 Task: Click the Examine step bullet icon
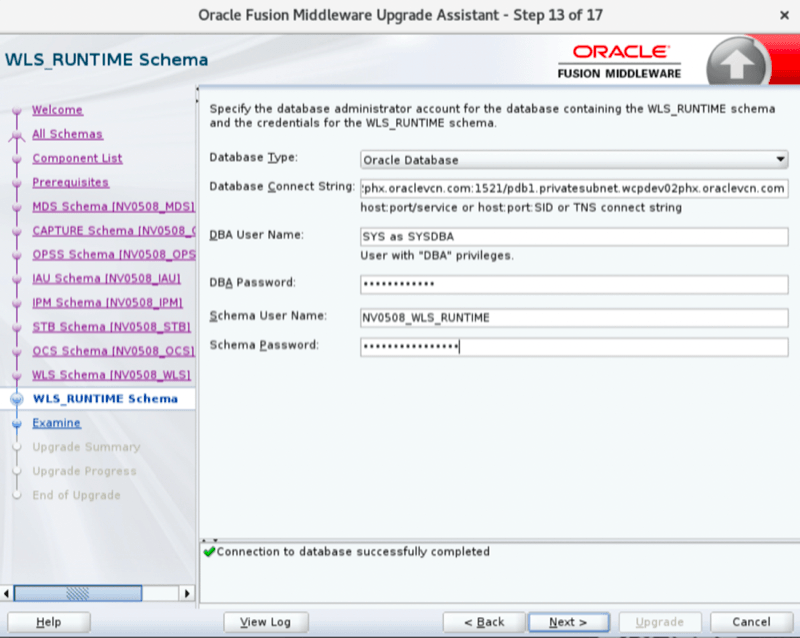point(17,423)
